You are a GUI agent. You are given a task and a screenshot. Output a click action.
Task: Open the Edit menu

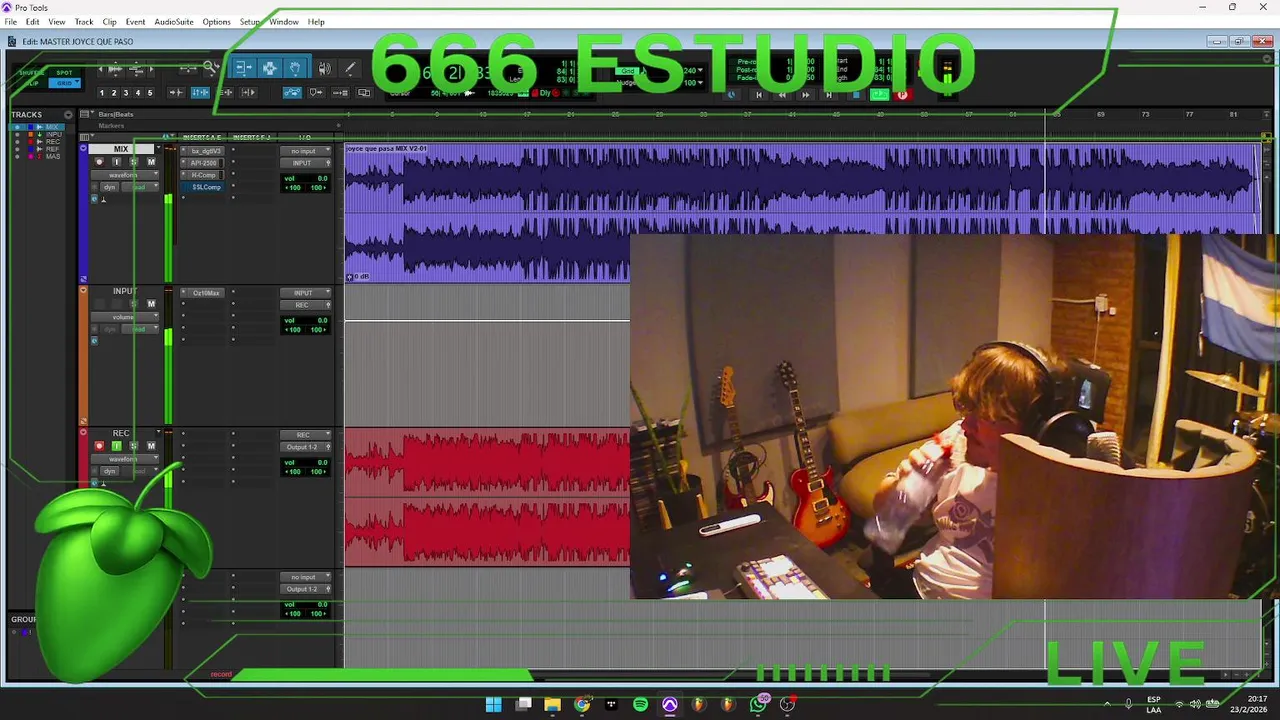coord(33,22)
